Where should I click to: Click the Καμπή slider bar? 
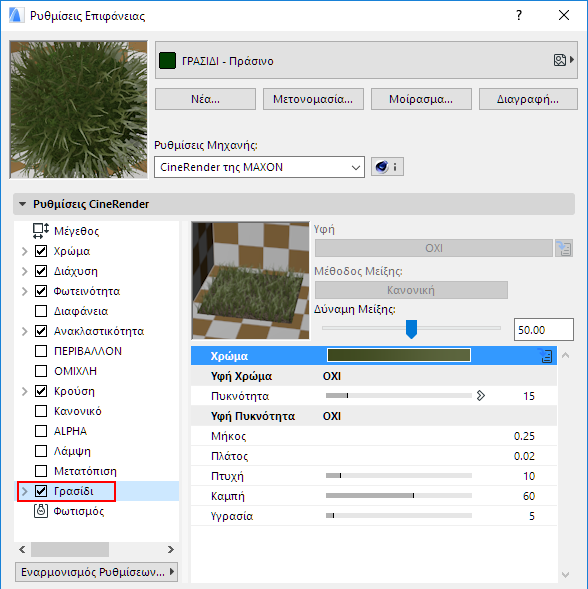(399, 495)
